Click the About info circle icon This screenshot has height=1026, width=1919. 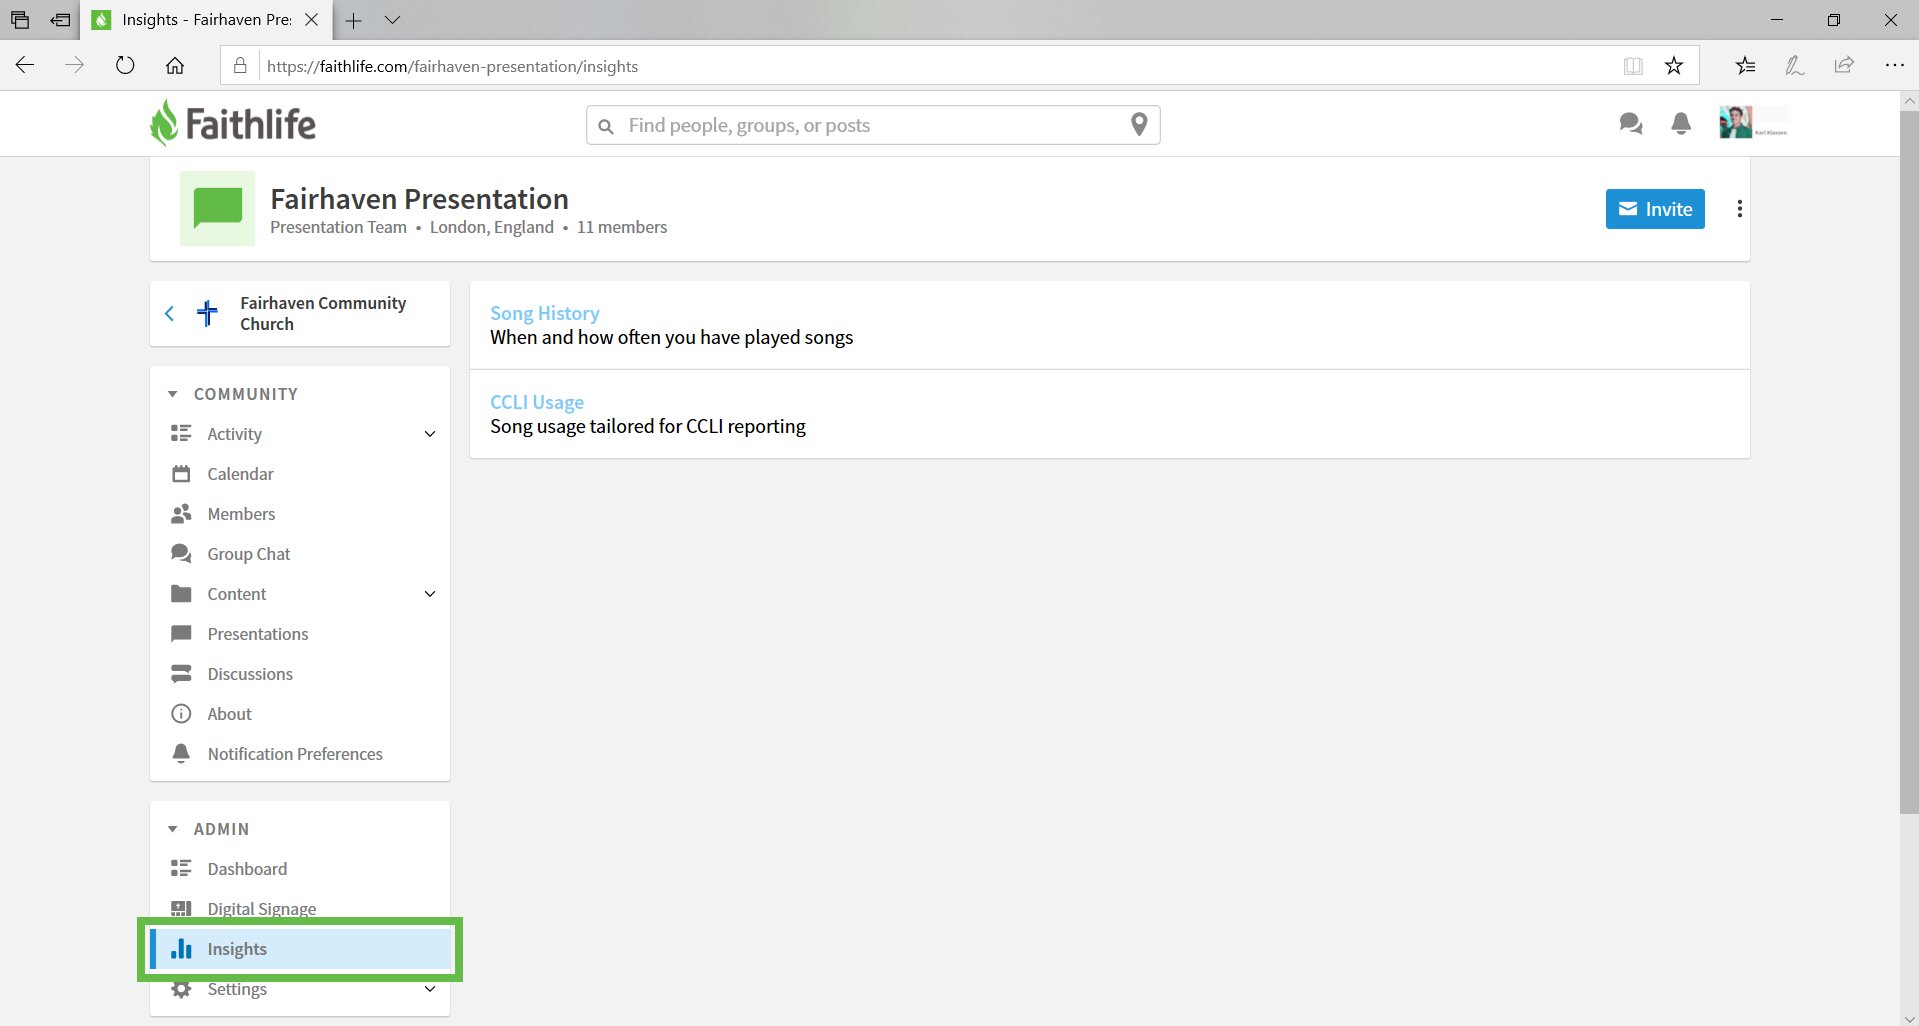tap(181, 714)
